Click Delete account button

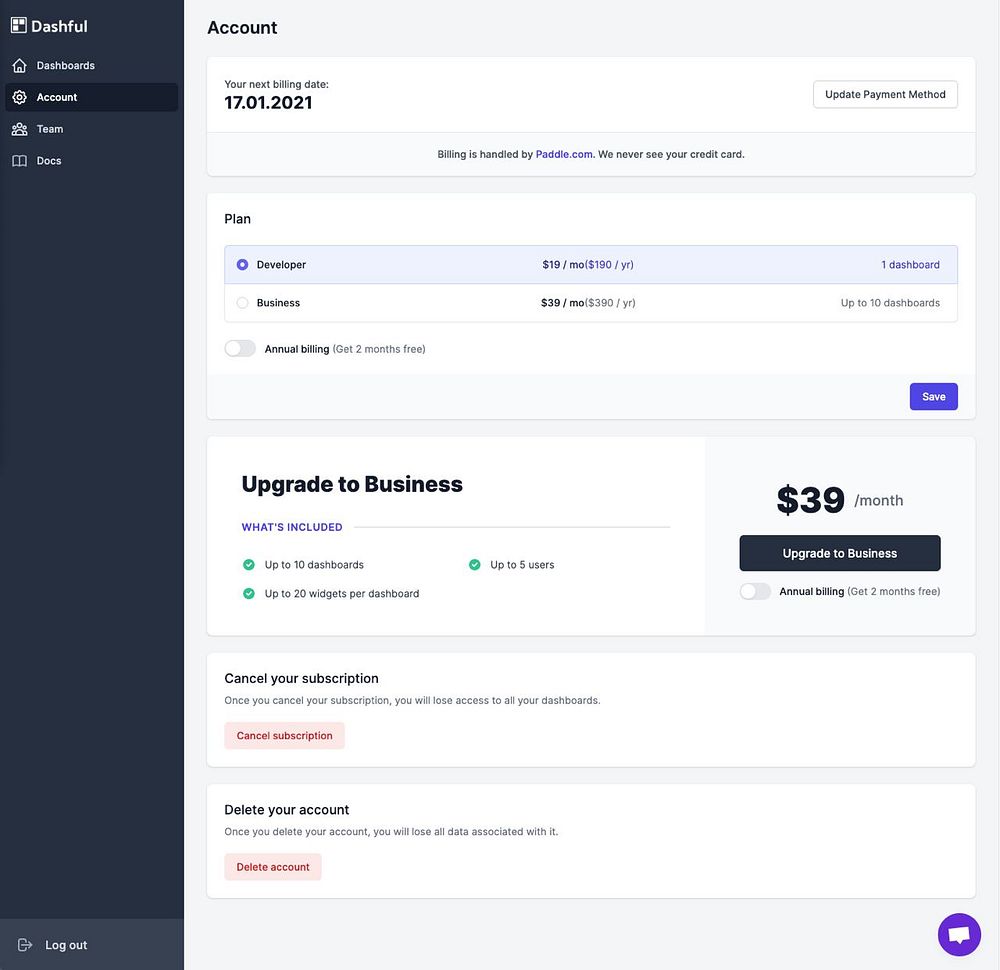pyautogui.click(x=273, y=867)
